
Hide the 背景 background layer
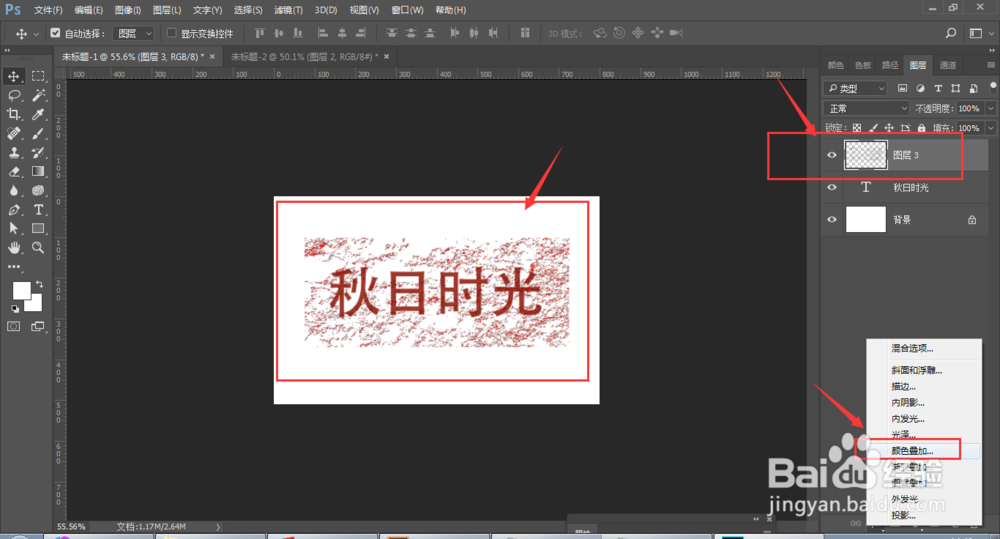832,219
